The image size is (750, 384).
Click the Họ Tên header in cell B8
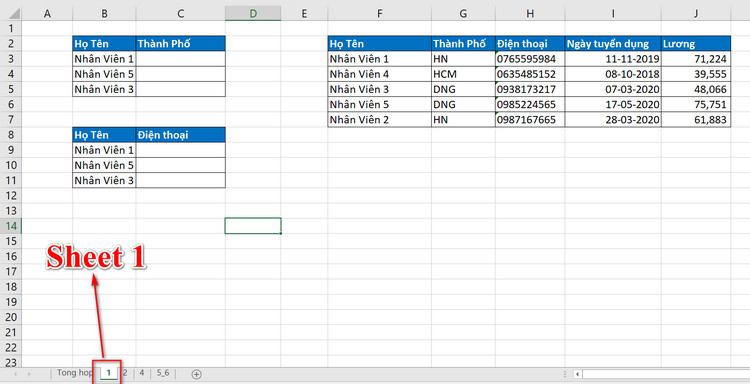click(x=104, y=135)
